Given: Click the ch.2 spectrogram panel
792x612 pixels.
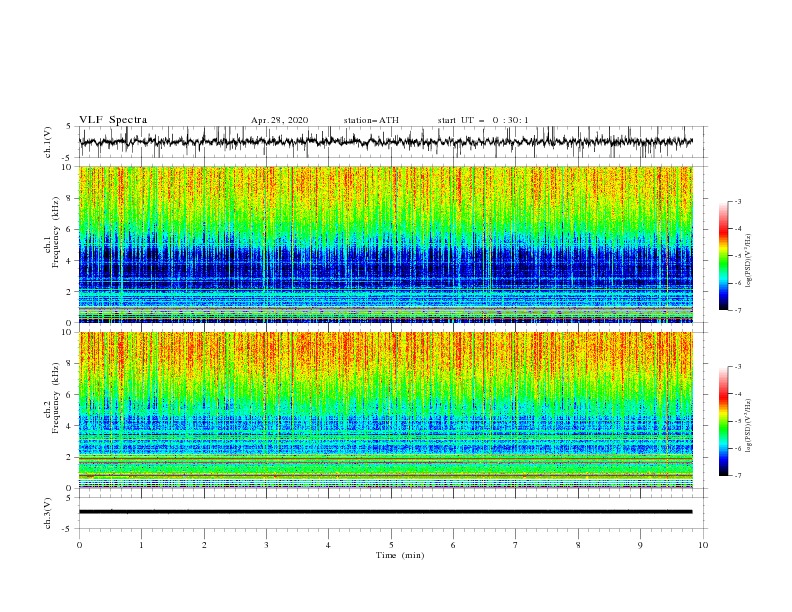Looking at the screenshot, I should coord(386,410).
